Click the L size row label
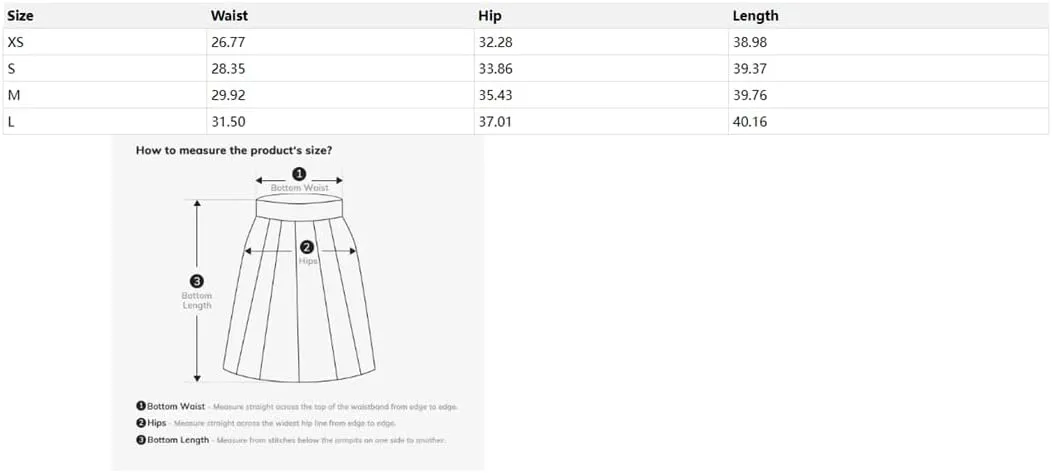Image resolution: width=1052 pixels, height=473 pixels. click(11, 122)
